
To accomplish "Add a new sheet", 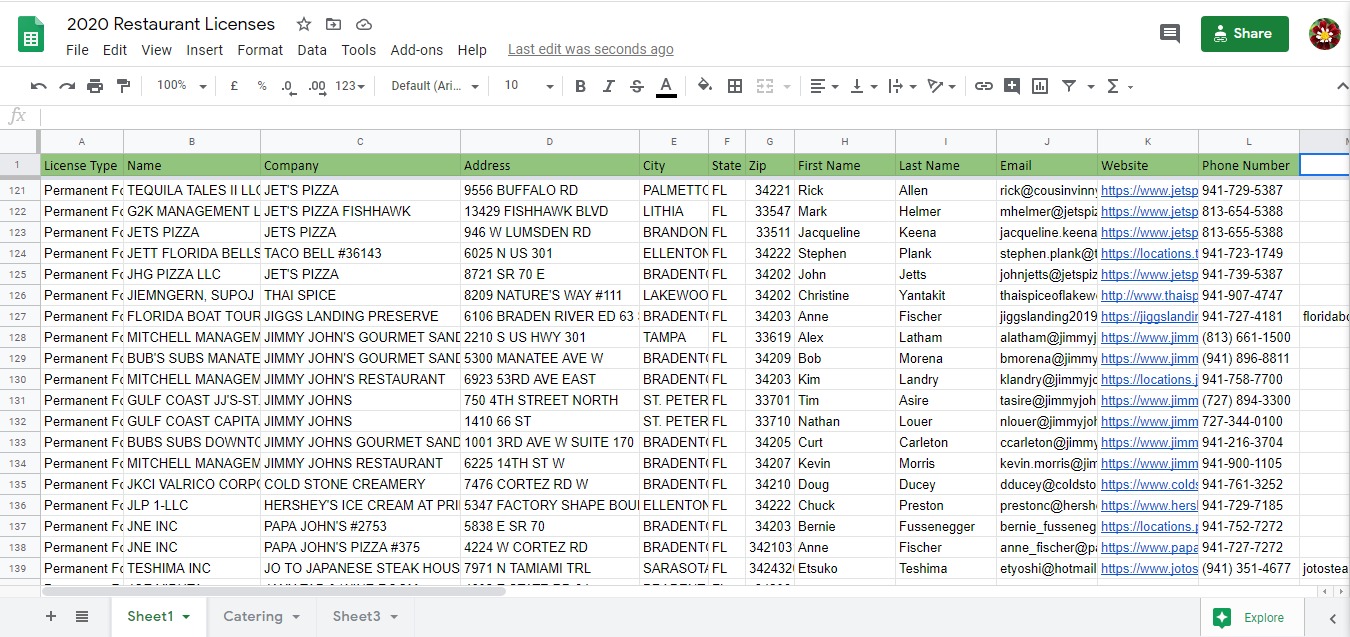I will (51, 617).
